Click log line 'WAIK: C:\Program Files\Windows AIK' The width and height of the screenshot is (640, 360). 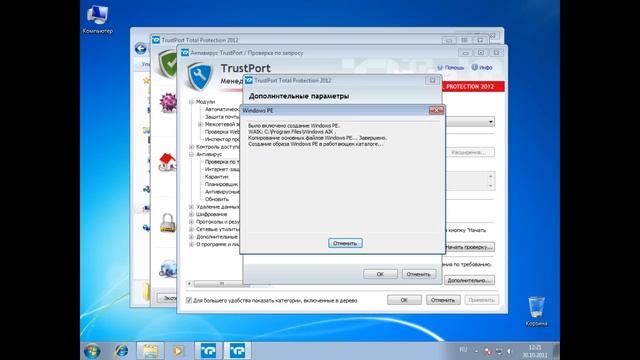tap(292, 132)
